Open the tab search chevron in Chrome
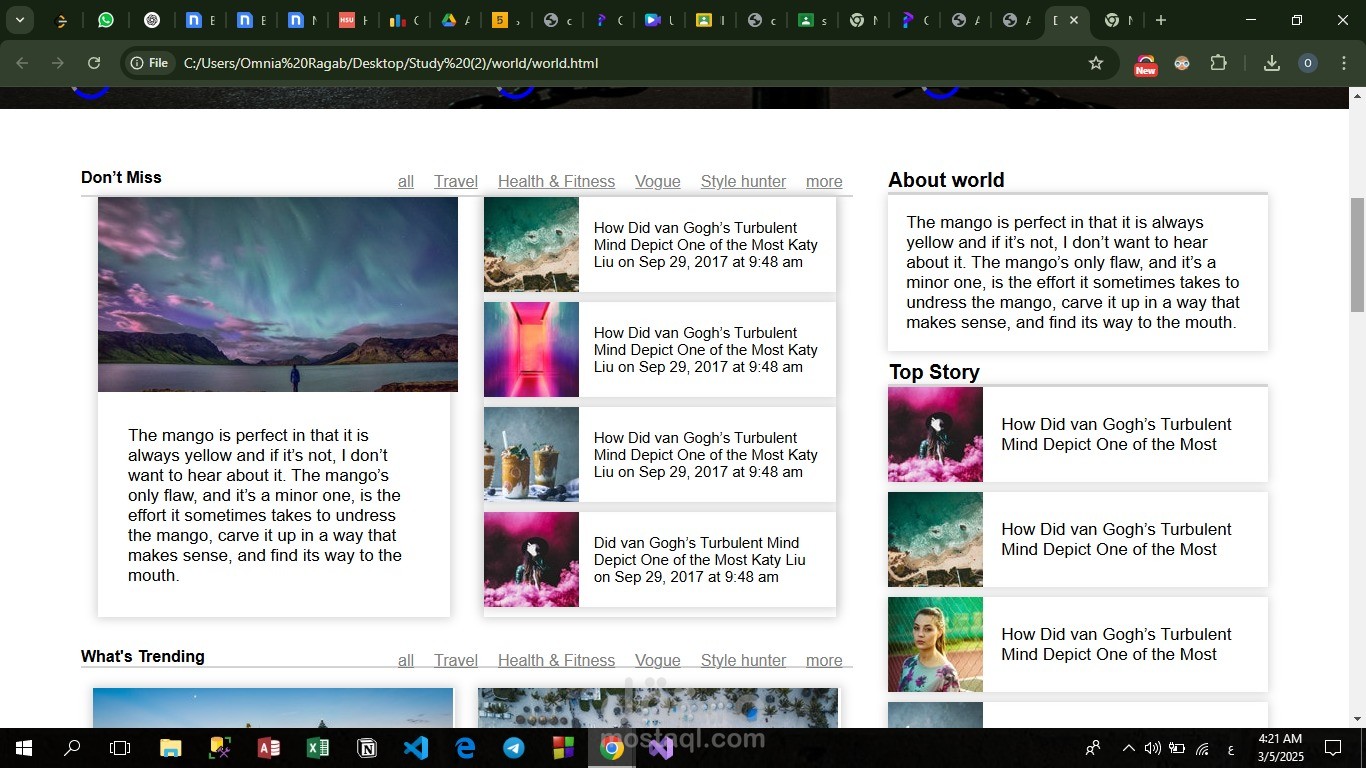This screenshot has height=768, width=1366. [19, 20]
